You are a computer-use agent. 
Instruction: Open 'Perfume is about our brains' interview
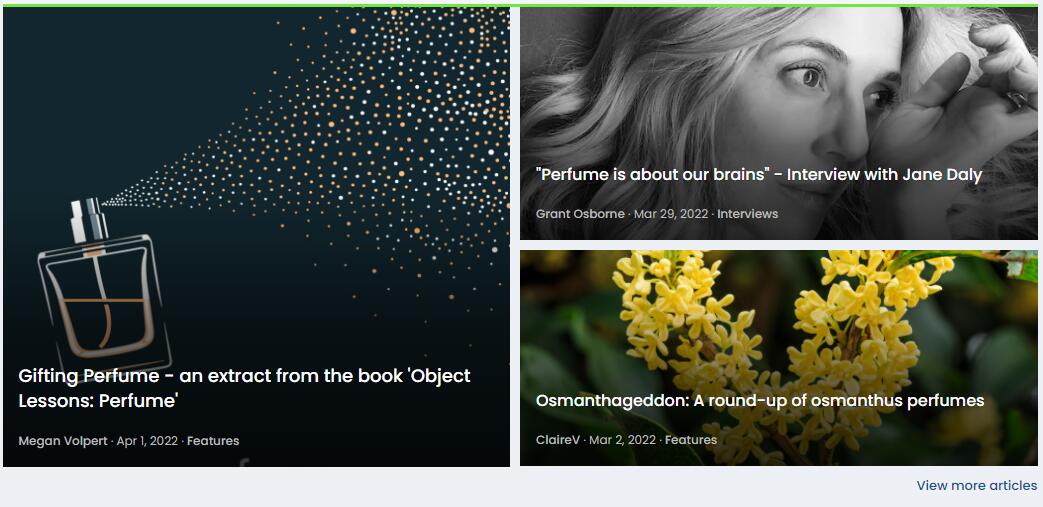tap(758, 175)
